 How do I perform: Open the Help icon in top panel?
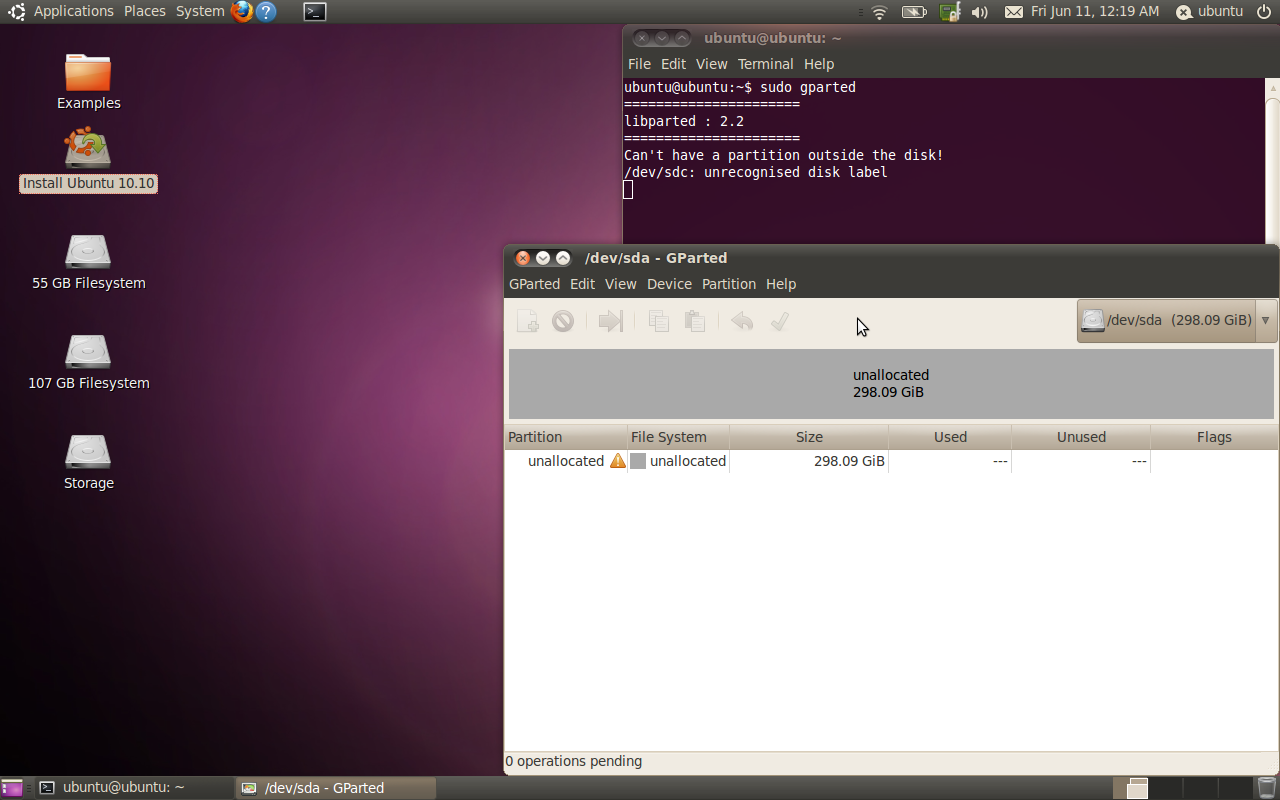coord(266,12)
